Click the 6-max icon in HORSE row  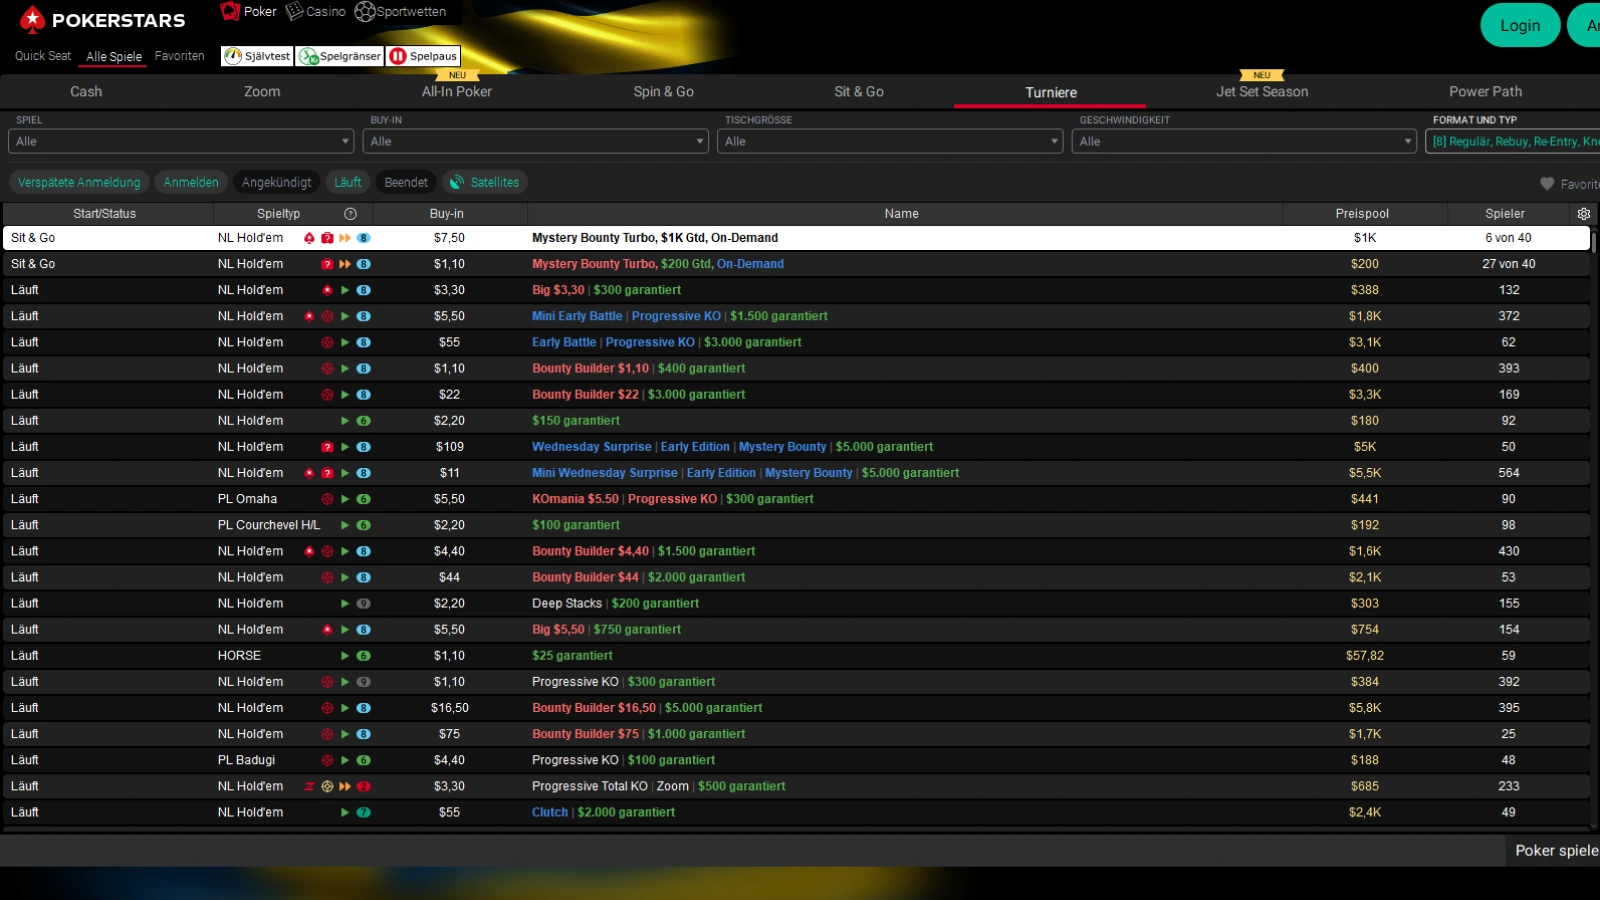coord(364,656)
